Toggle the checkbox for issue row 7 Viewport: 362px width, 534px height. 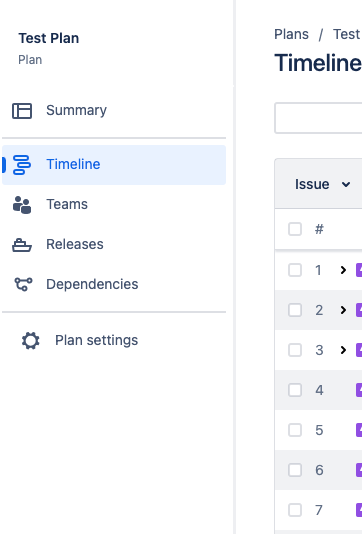[x=295, y=510]
